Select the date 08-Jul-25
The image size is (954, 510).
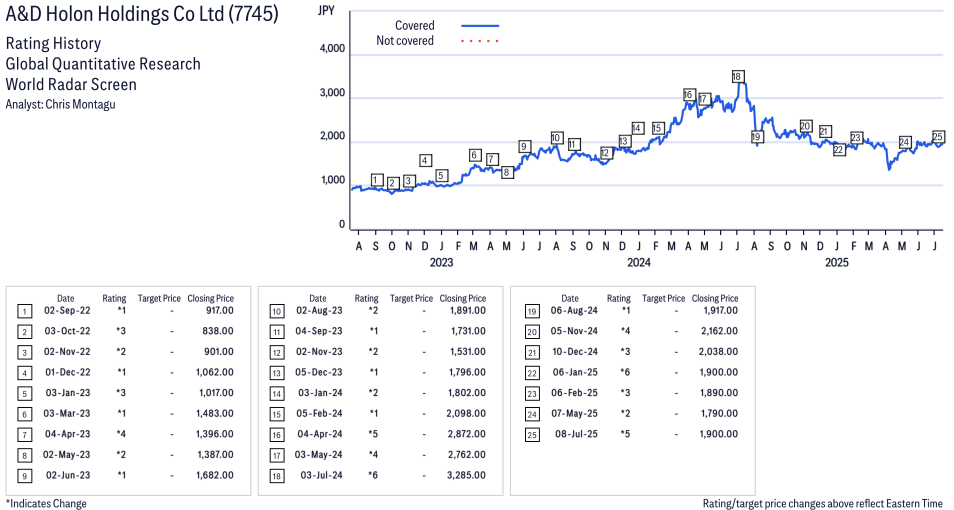click(576, 435)
